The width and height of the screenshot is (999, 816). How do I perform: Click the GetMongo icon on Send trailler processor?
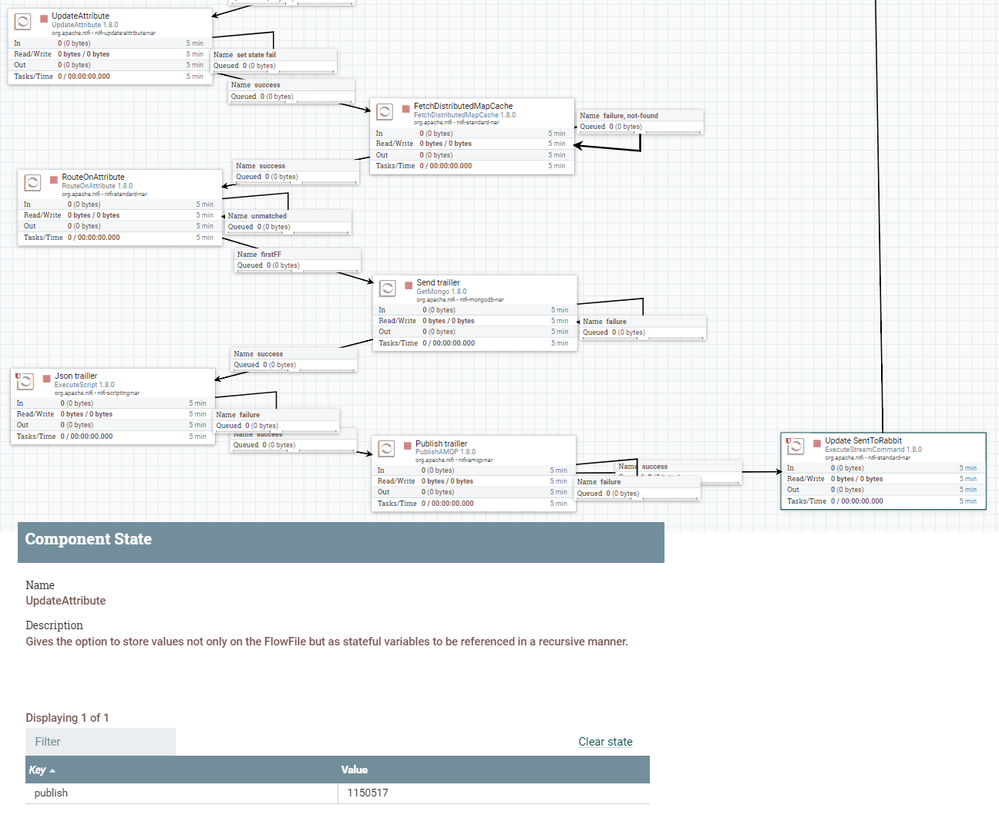pos(388,288)
